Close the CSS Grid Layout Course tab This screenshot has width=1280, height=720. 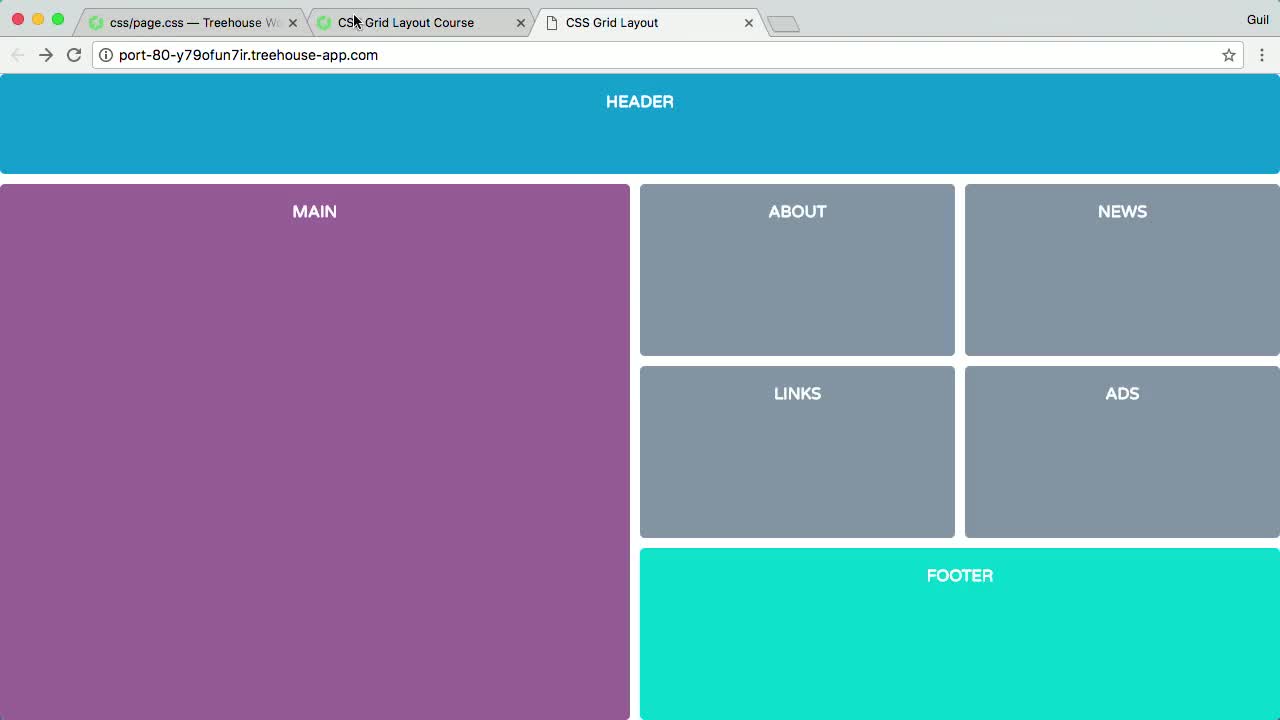click(x=520, y=22)
